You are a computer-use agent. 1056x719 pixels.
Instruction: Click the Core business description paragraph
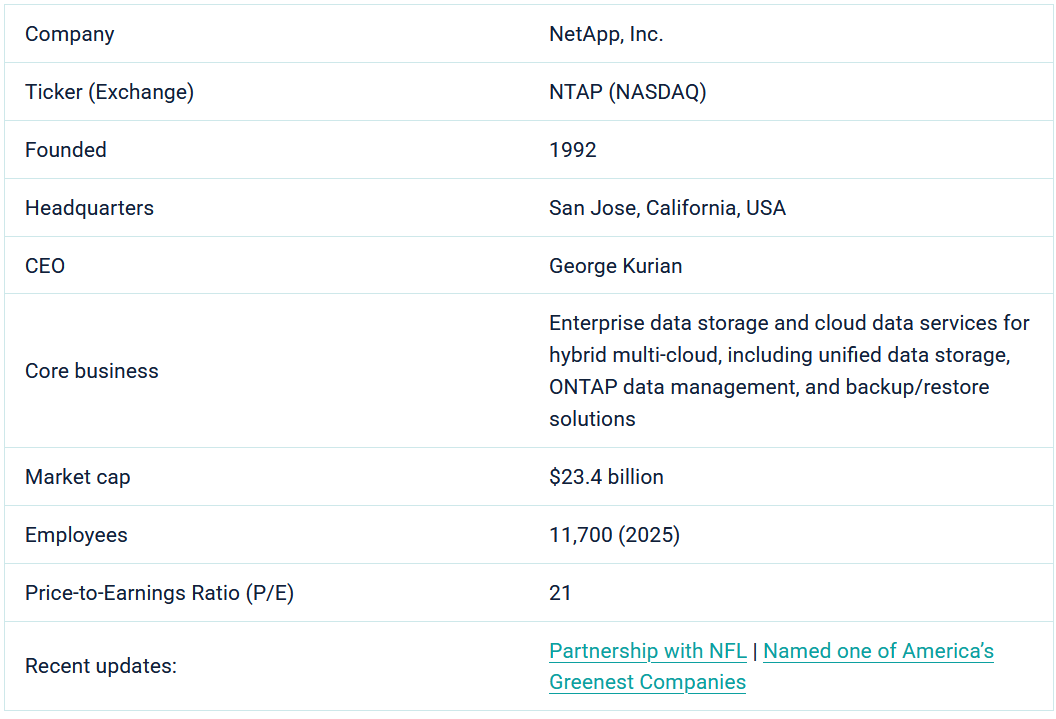[x=788, y=371]
